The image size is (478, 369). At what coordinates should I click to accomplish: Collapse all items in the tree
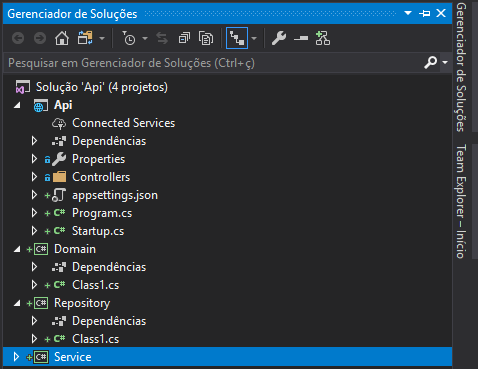pyautogui.click(x=184, y=38)
